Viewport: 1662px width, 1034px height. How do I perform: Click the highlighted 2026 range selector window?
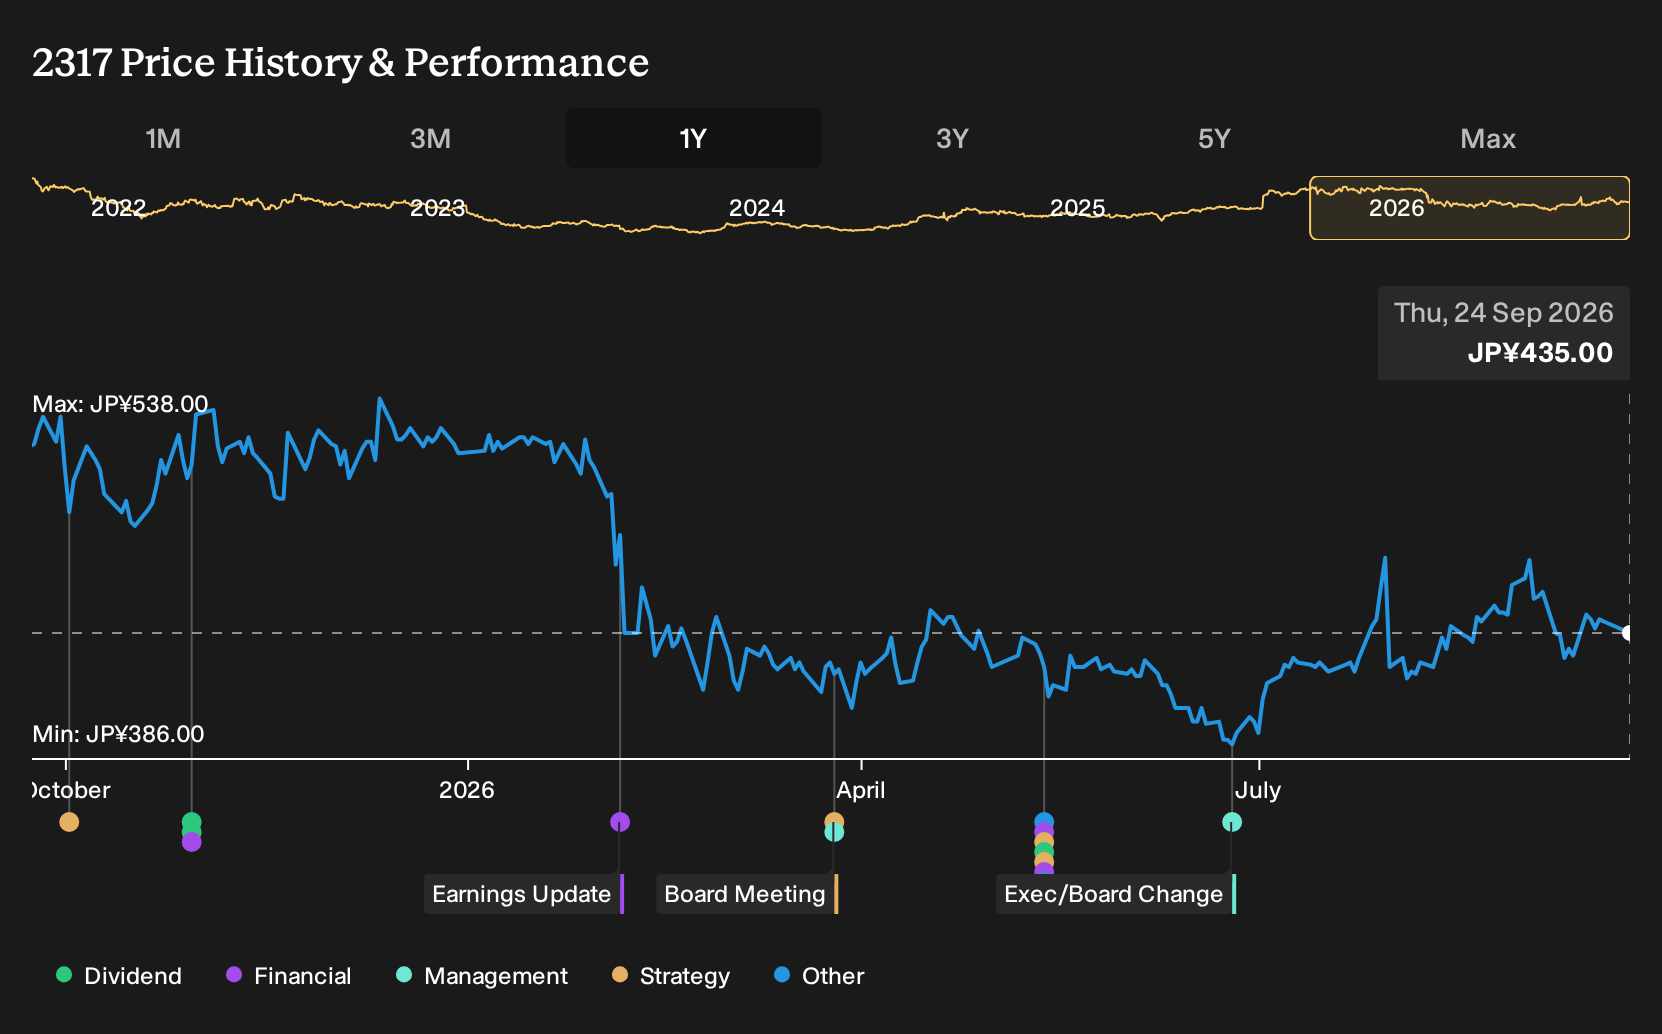pyautogui.click(x=1469, y=208)
